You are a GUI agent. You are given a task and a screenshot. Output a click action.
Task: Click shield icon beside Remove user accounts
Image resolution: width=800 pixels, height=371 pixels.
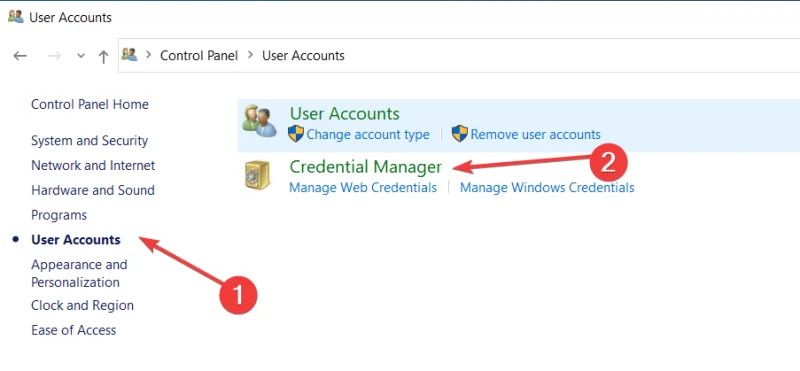(460, 134)
